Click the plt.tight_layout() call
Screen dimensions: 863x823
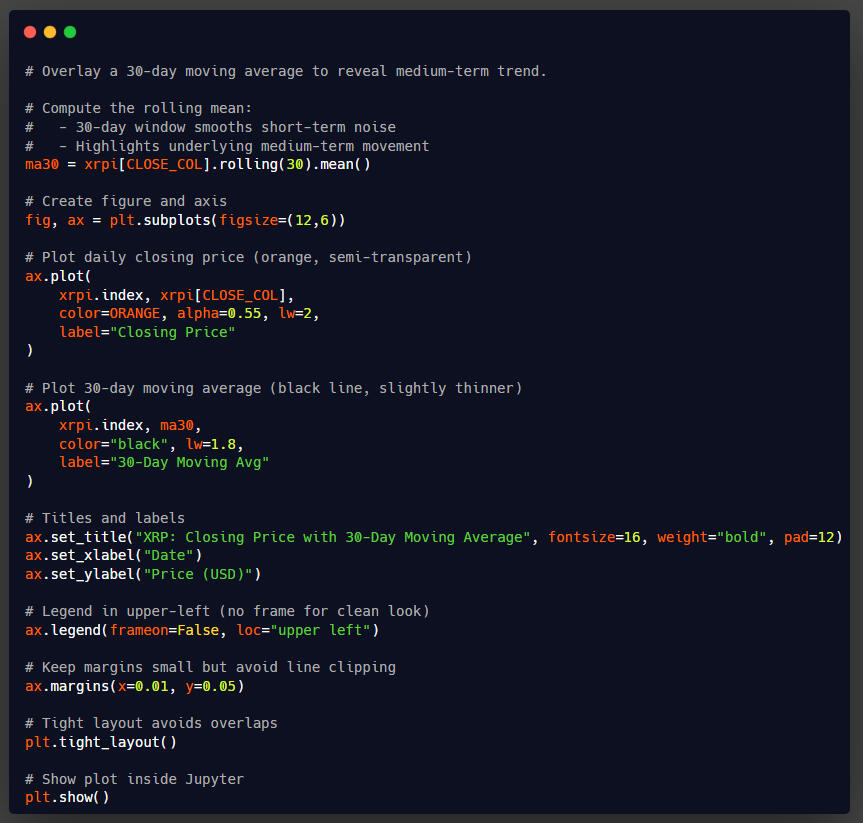click(x=101, y=742)
